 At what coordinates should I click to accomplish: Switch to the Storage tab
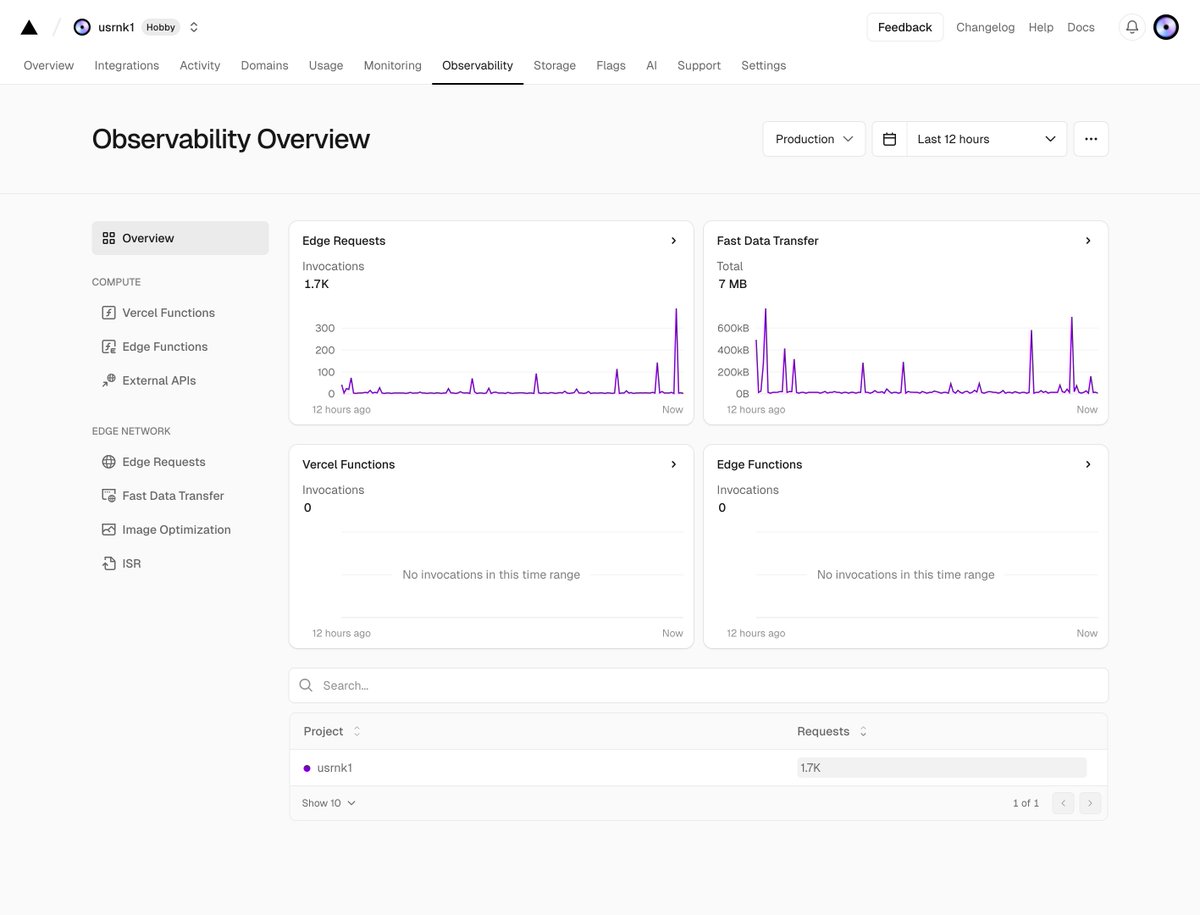coord(555,66)
